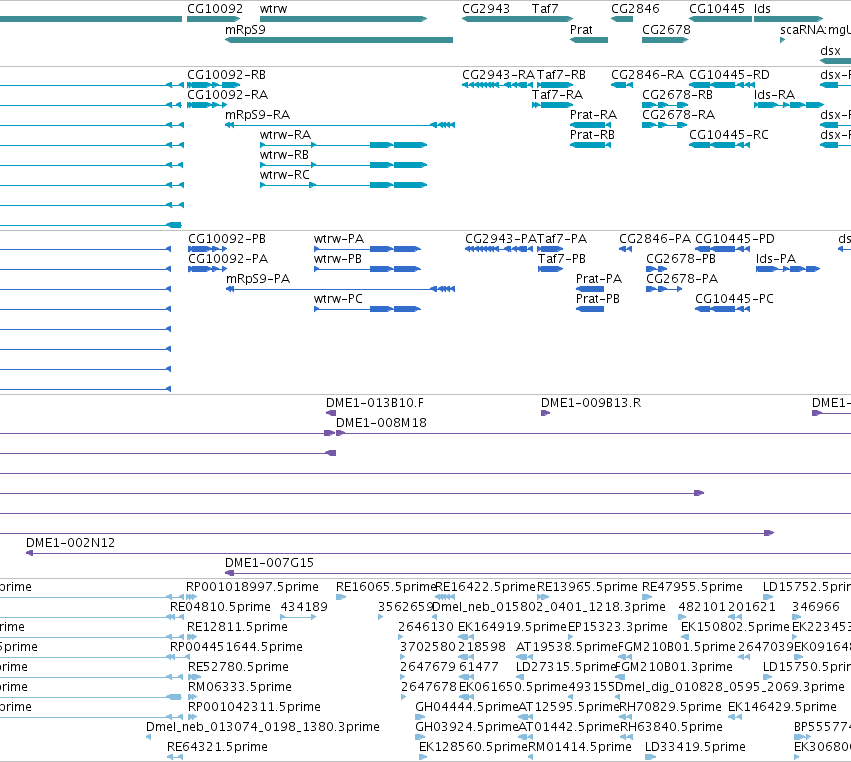This screenshot has width=851, height=762.
Task: Select transcript CG2678-RB
Action: (677, 95)
